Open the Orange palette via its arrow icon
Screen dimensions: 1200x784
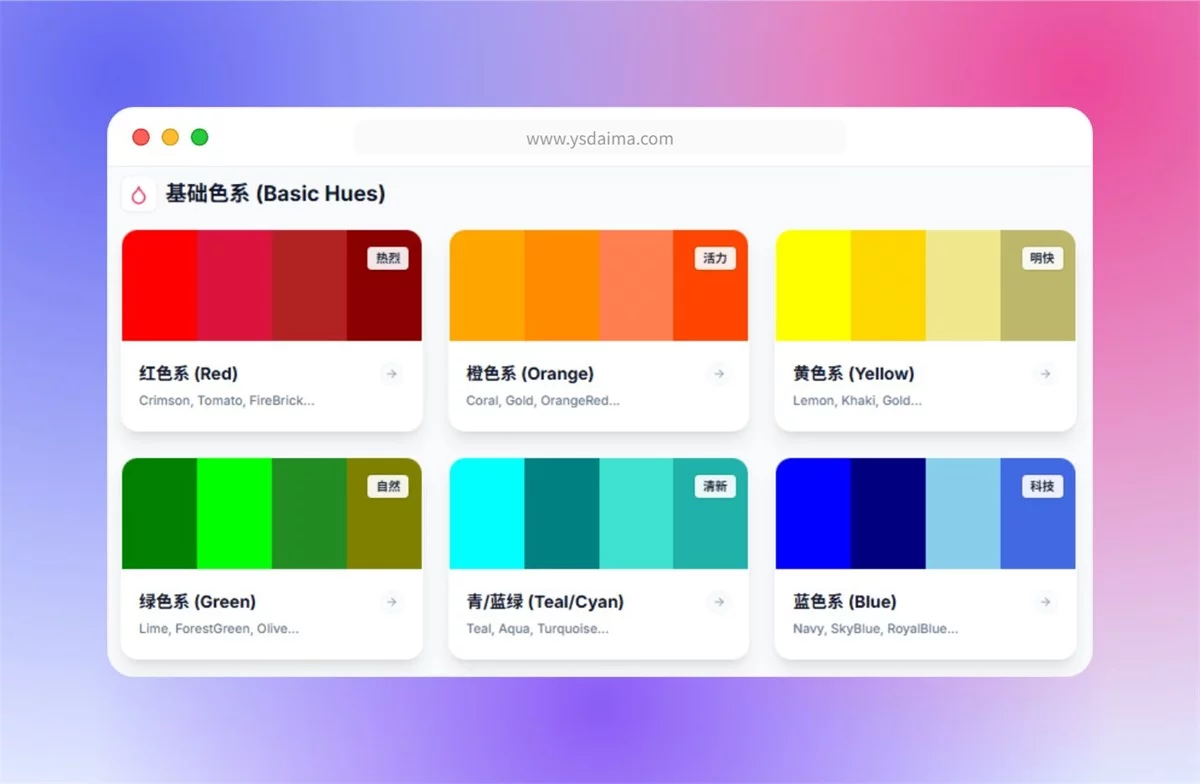[718, 374]
